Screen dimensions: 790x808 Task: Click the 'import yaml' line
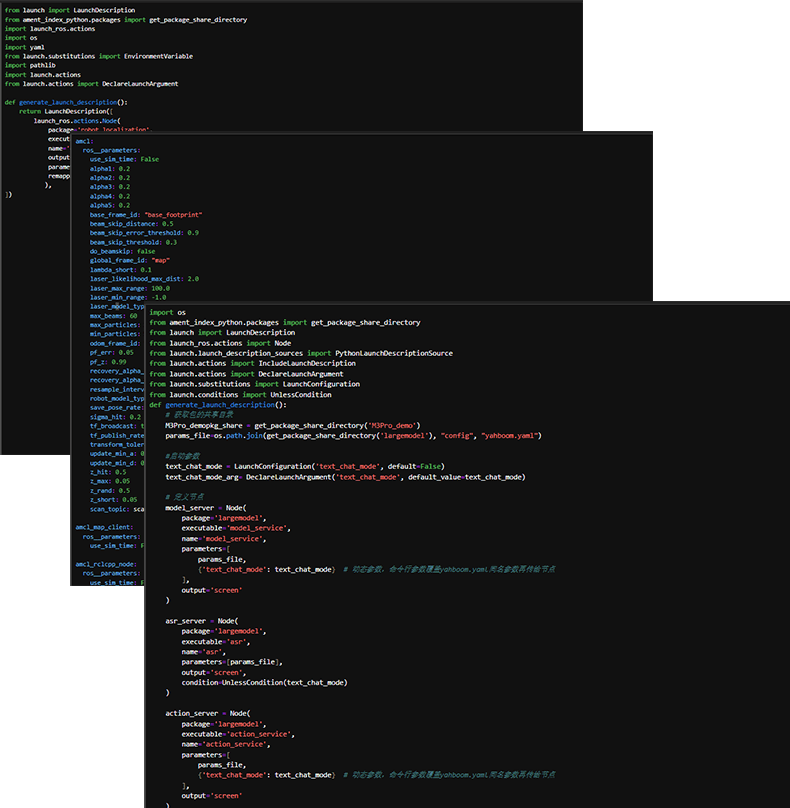(x=25, y=47)
